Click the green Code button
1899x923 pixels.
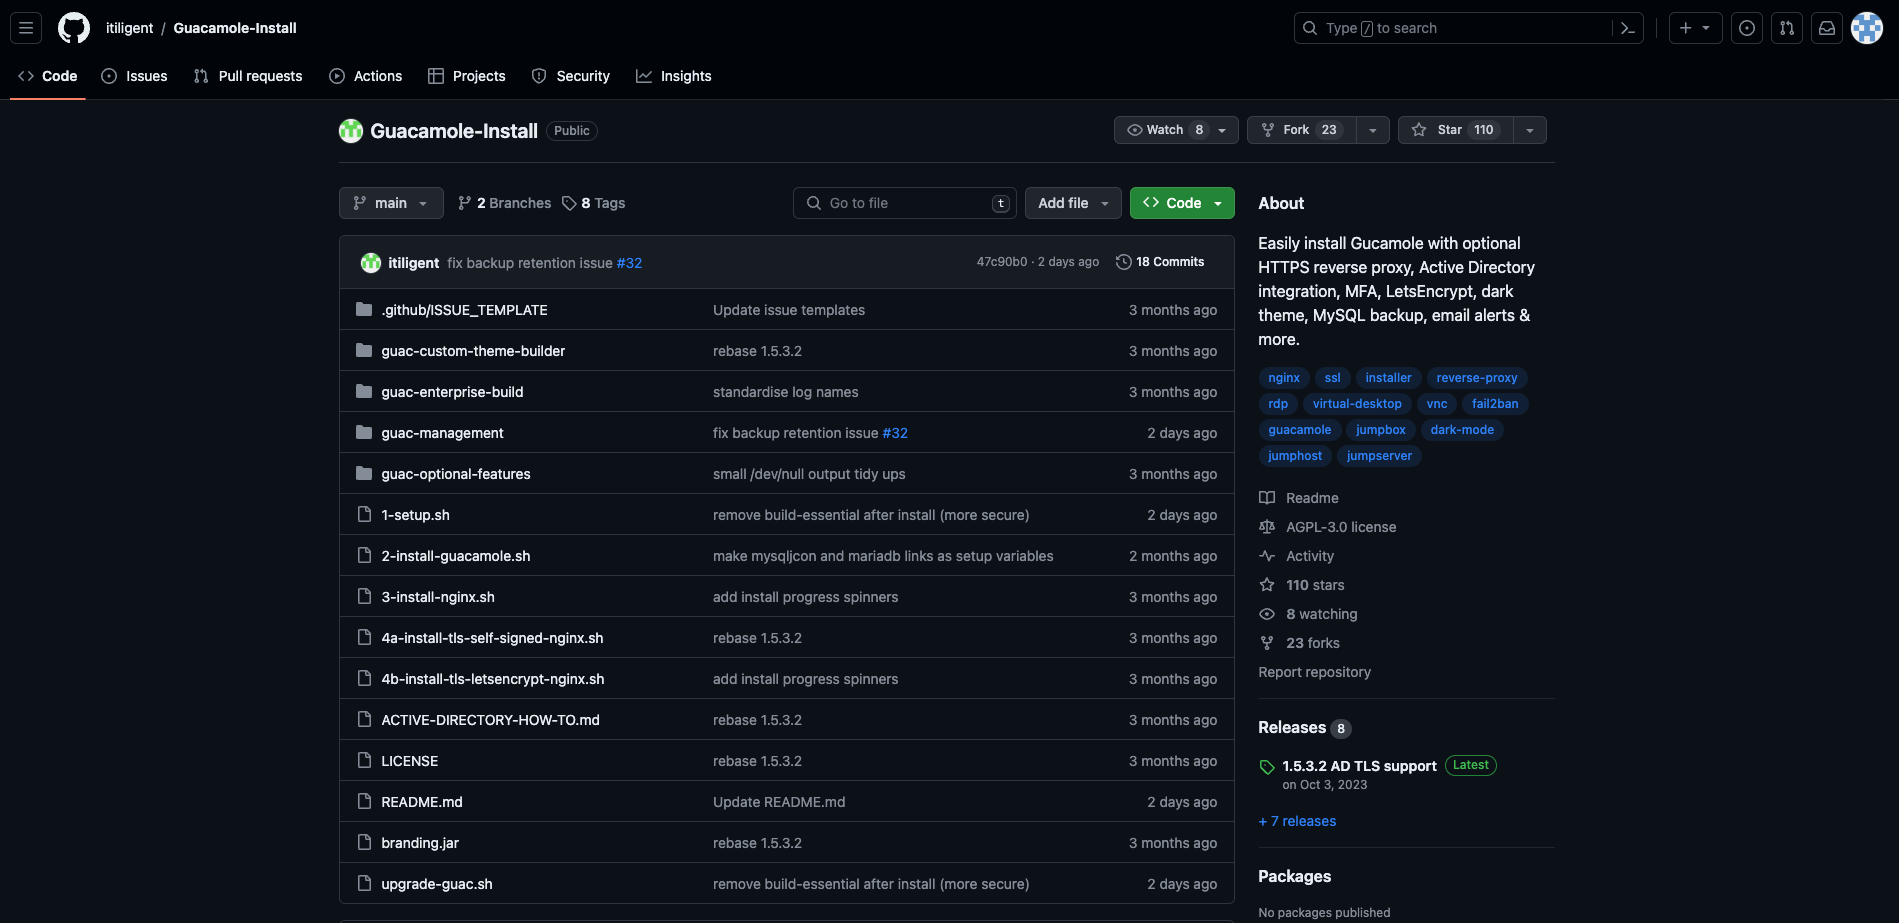(1181, 202)
